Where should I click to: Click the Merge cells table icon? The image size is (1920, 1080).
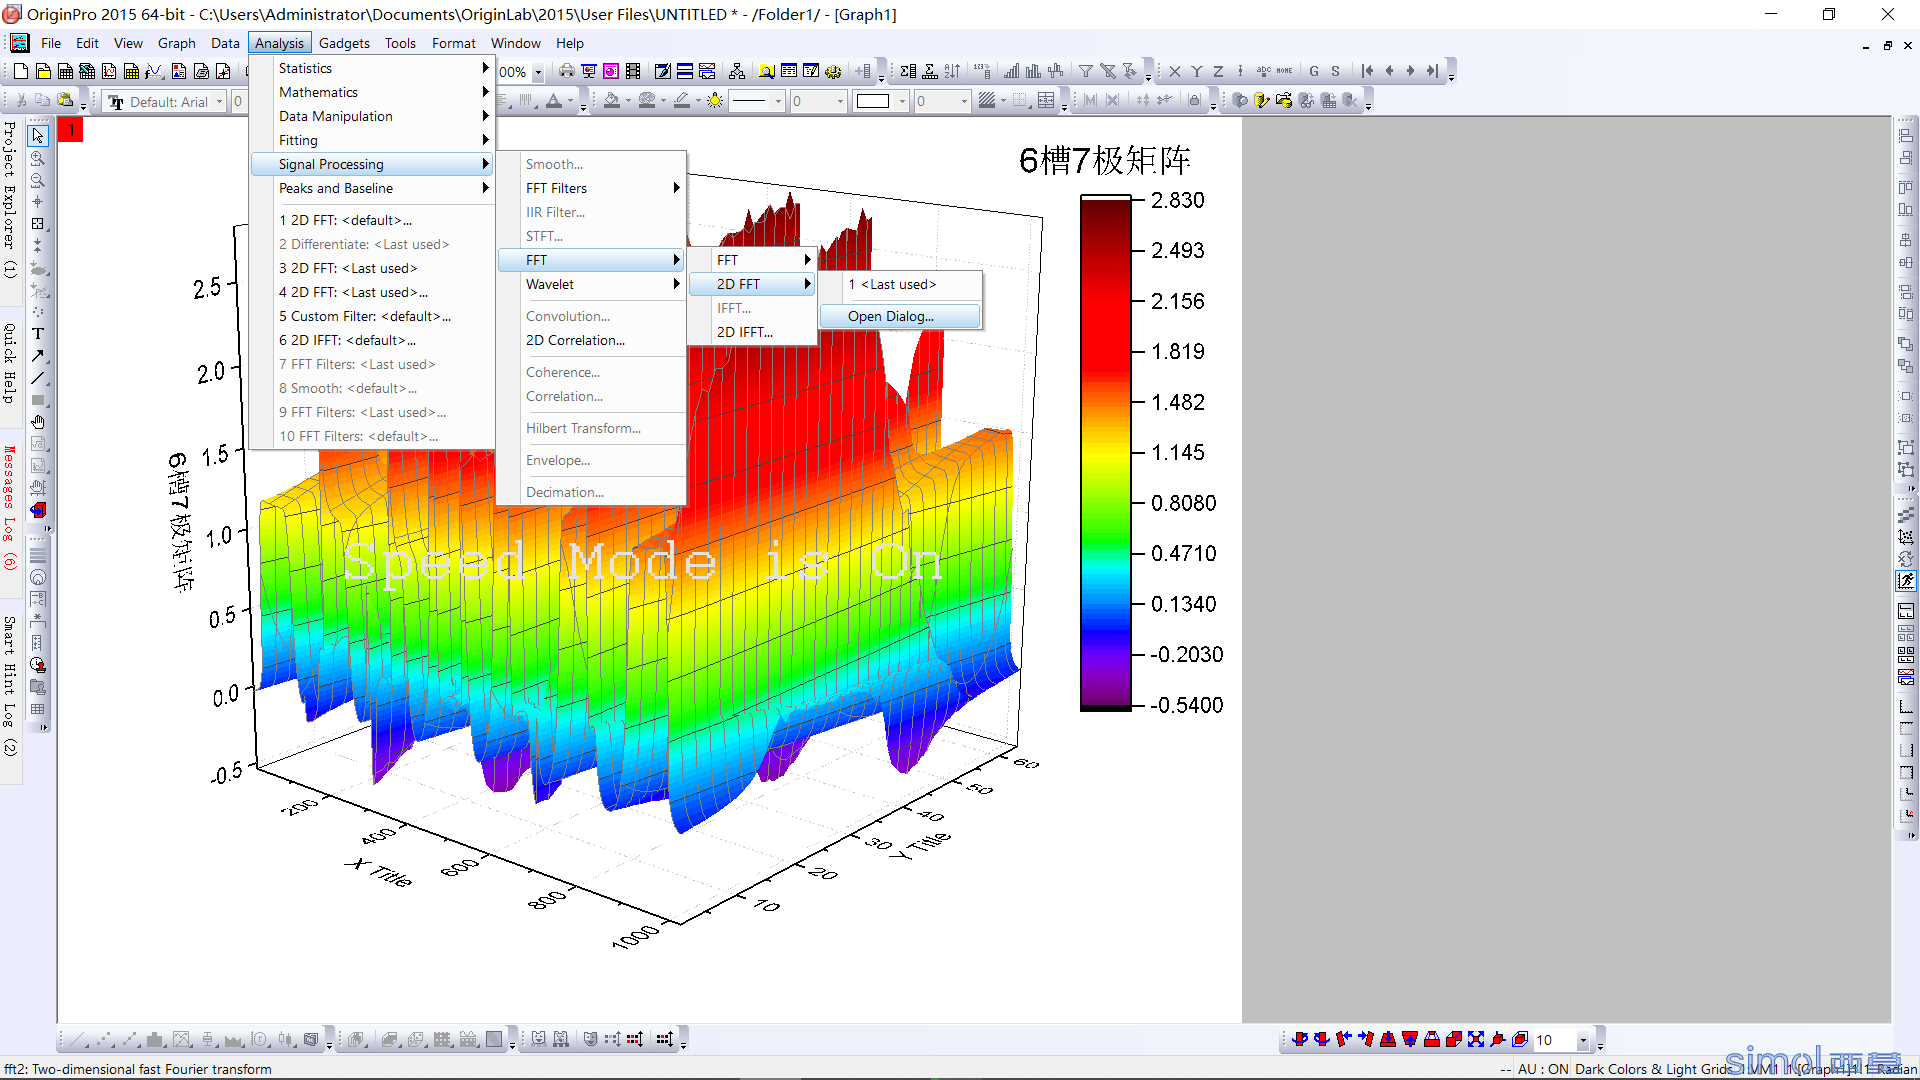pyautogui.click(x=1046, y=101)
